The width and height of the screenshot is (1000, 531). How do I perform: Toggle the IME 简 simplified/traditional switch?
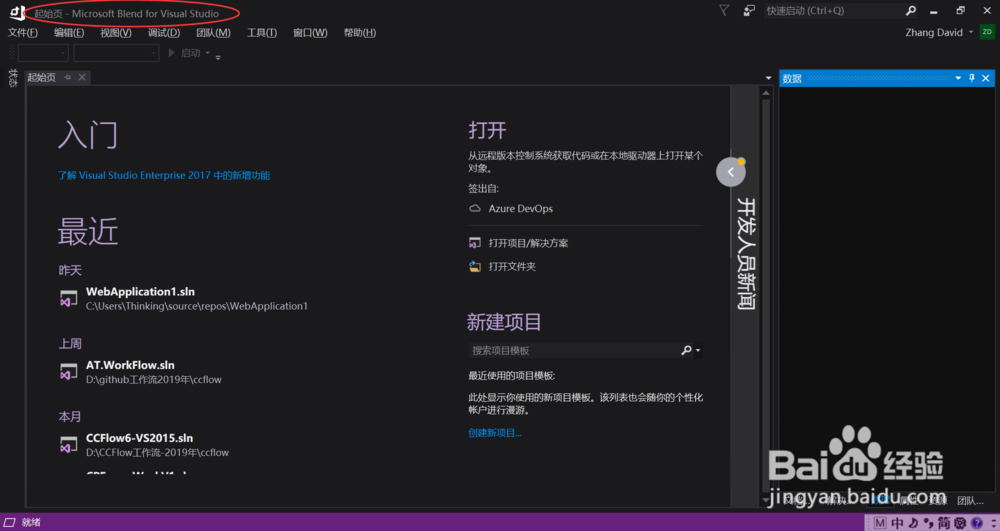pyautogui.click(x=944, y=523)
